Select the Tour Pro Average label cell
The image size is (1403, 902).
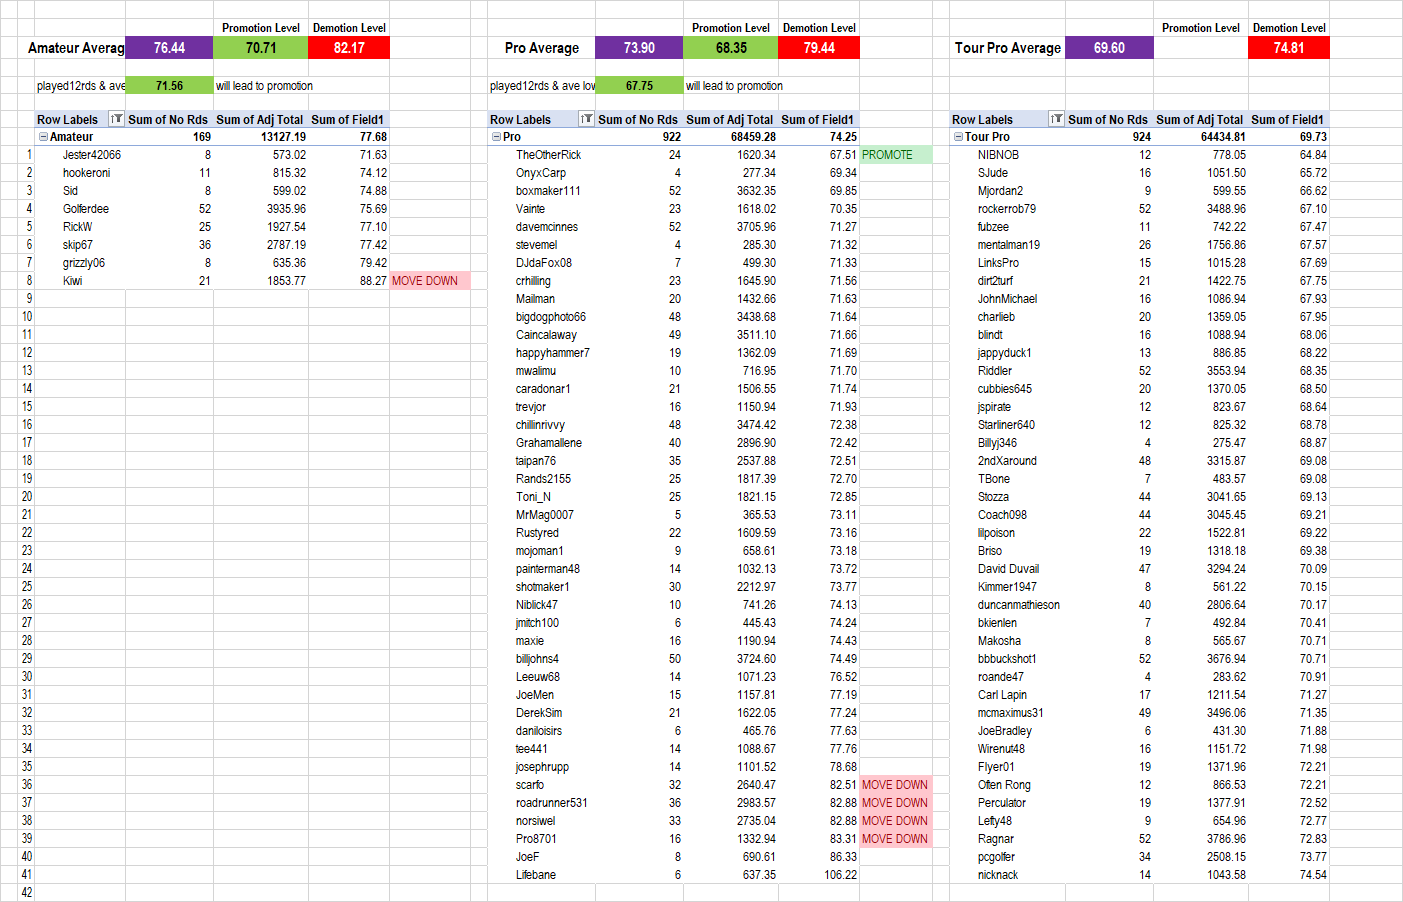(x=1007, y=48)
